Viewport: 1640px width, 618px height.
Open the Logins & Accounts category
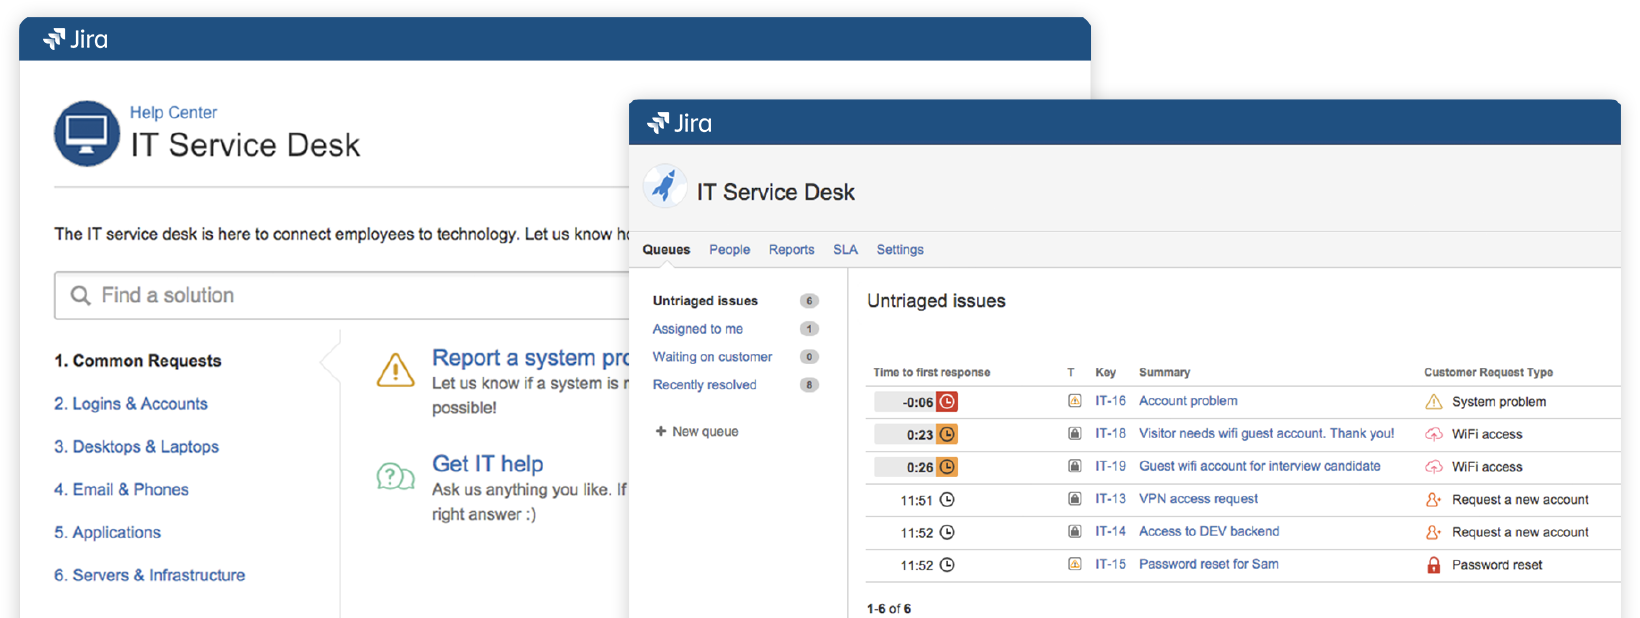pos(131,404)
